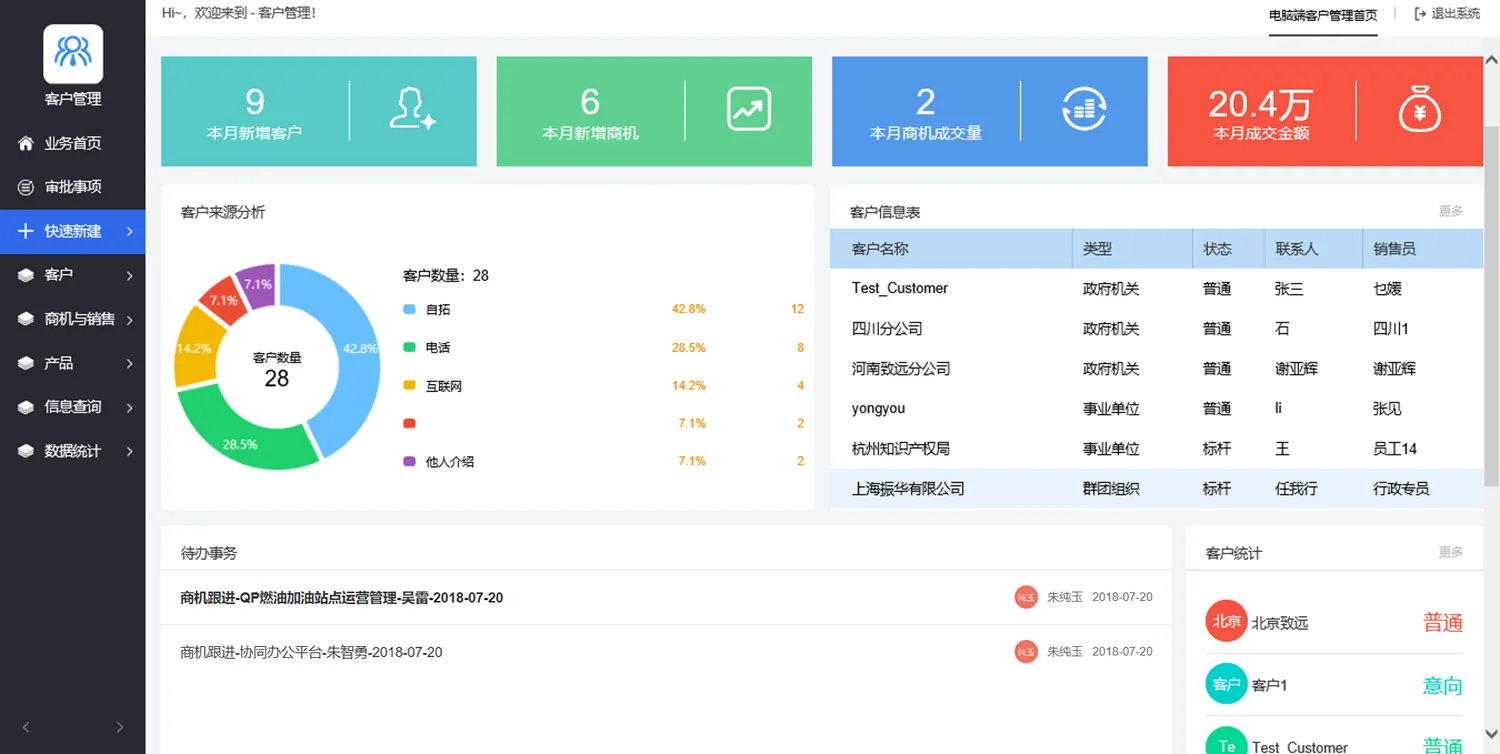Viewport: 1500px width, 754px height.
Task: Open task 商机跟进-QP燃油加油站点运营管理
Action: [342, 598]
